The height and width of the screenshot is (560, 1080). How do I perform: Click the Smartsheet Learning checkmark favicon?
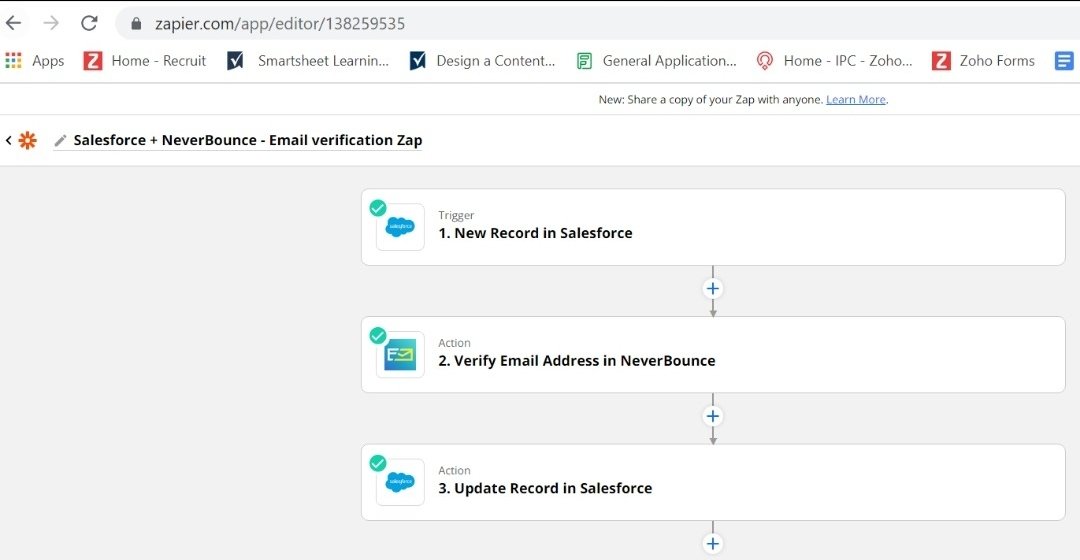[236, 61]
